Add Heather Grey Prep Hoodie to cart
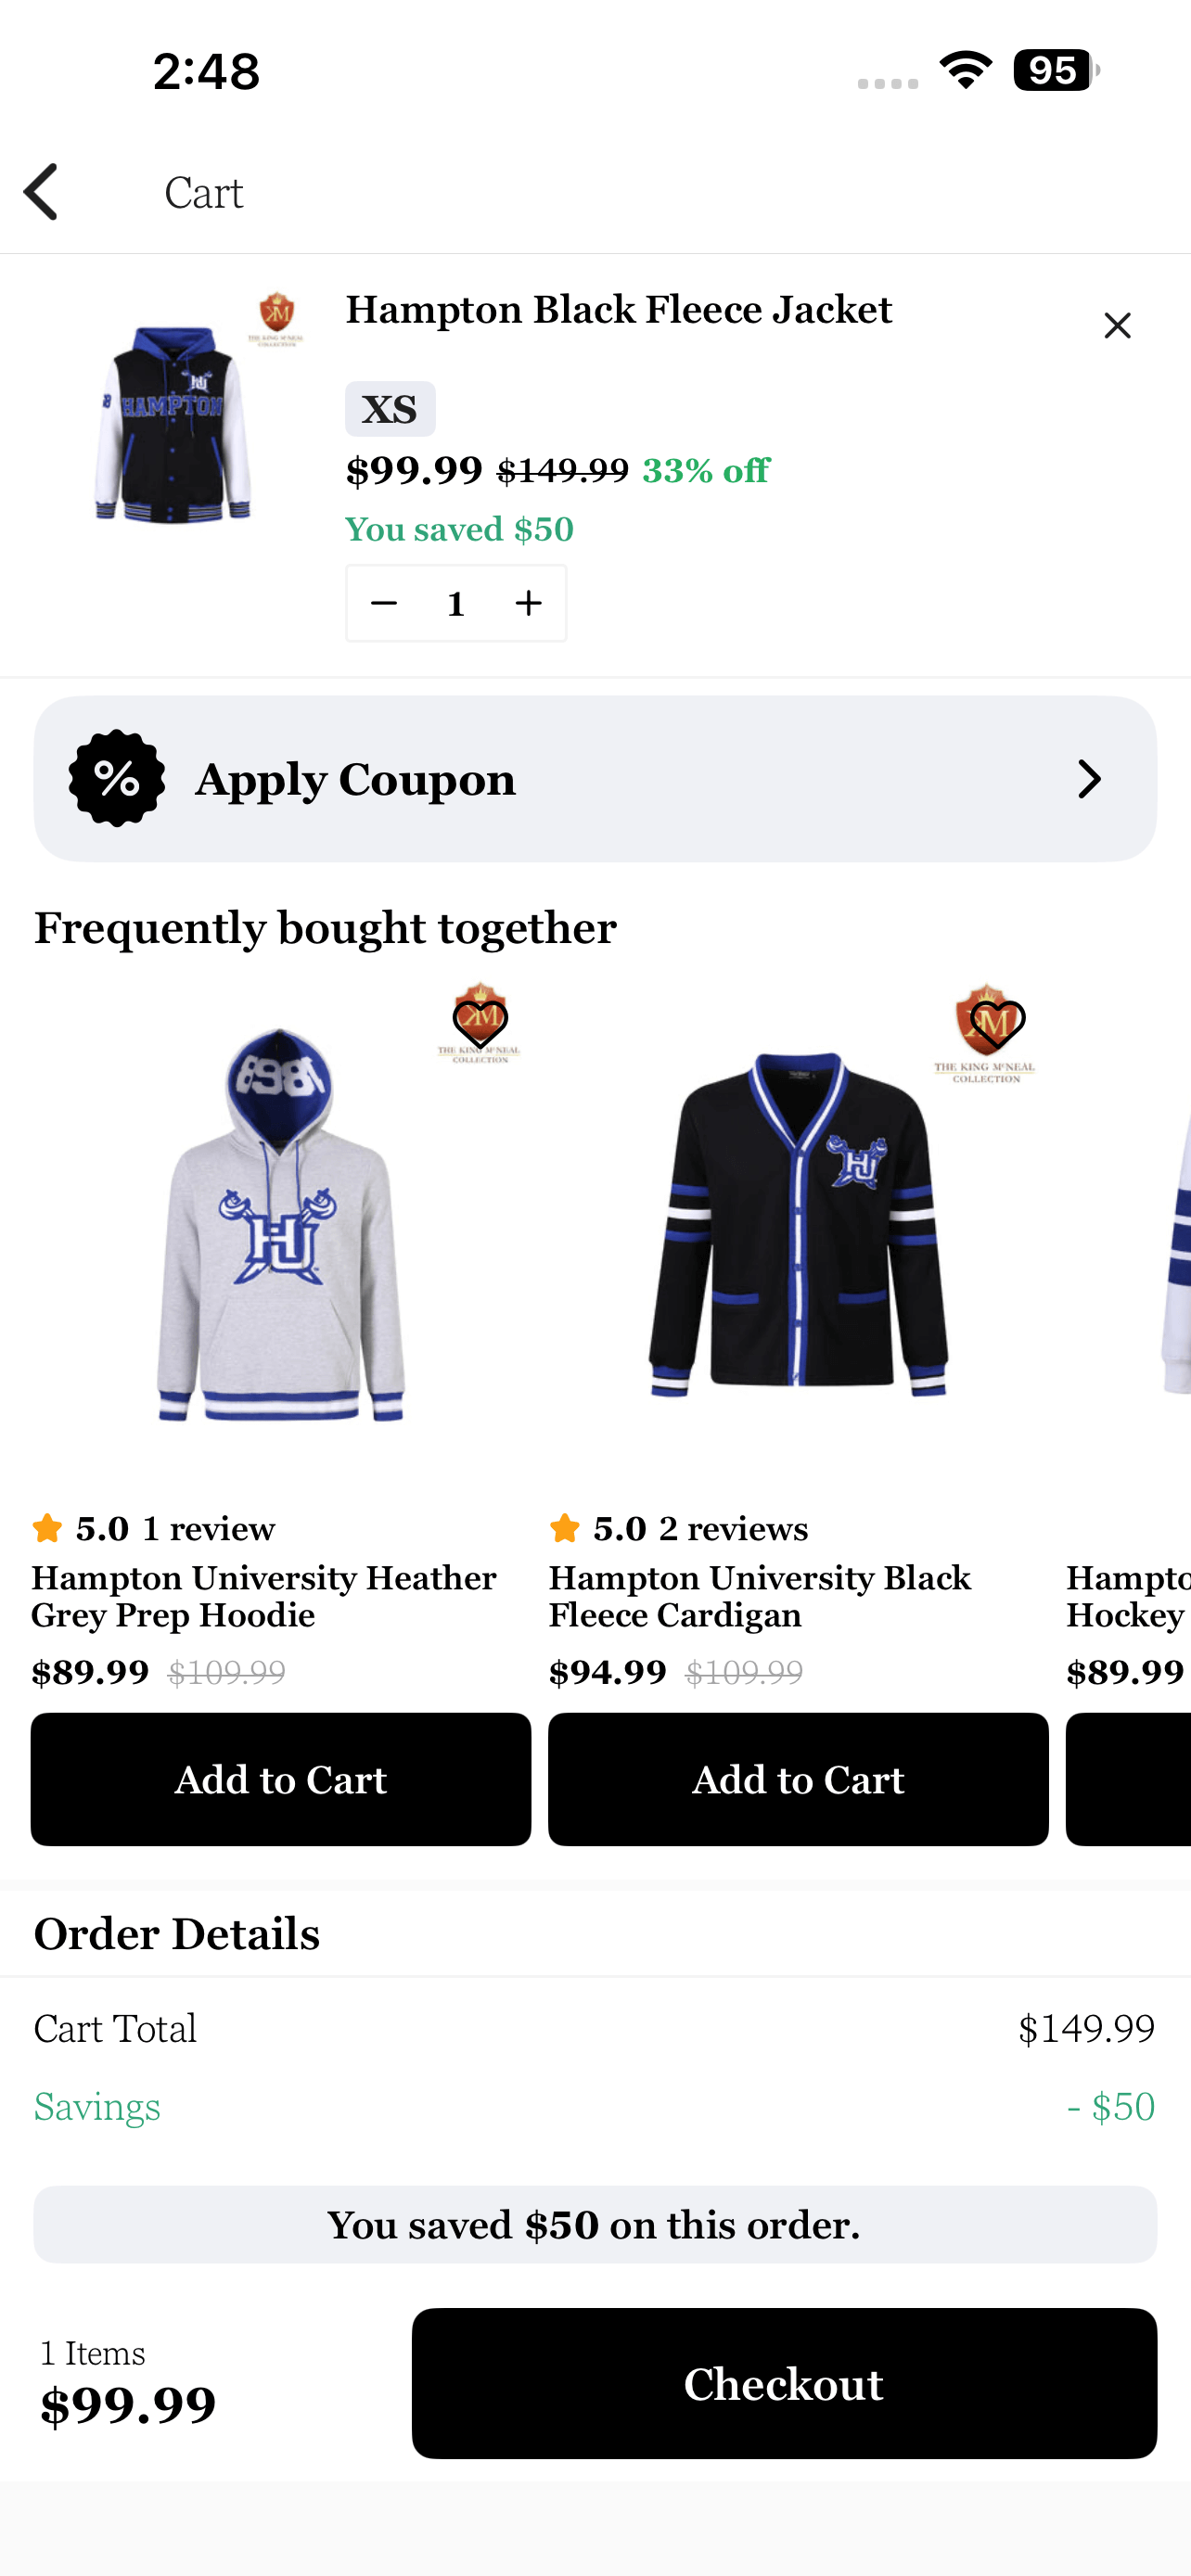 tap(280, 1779)
